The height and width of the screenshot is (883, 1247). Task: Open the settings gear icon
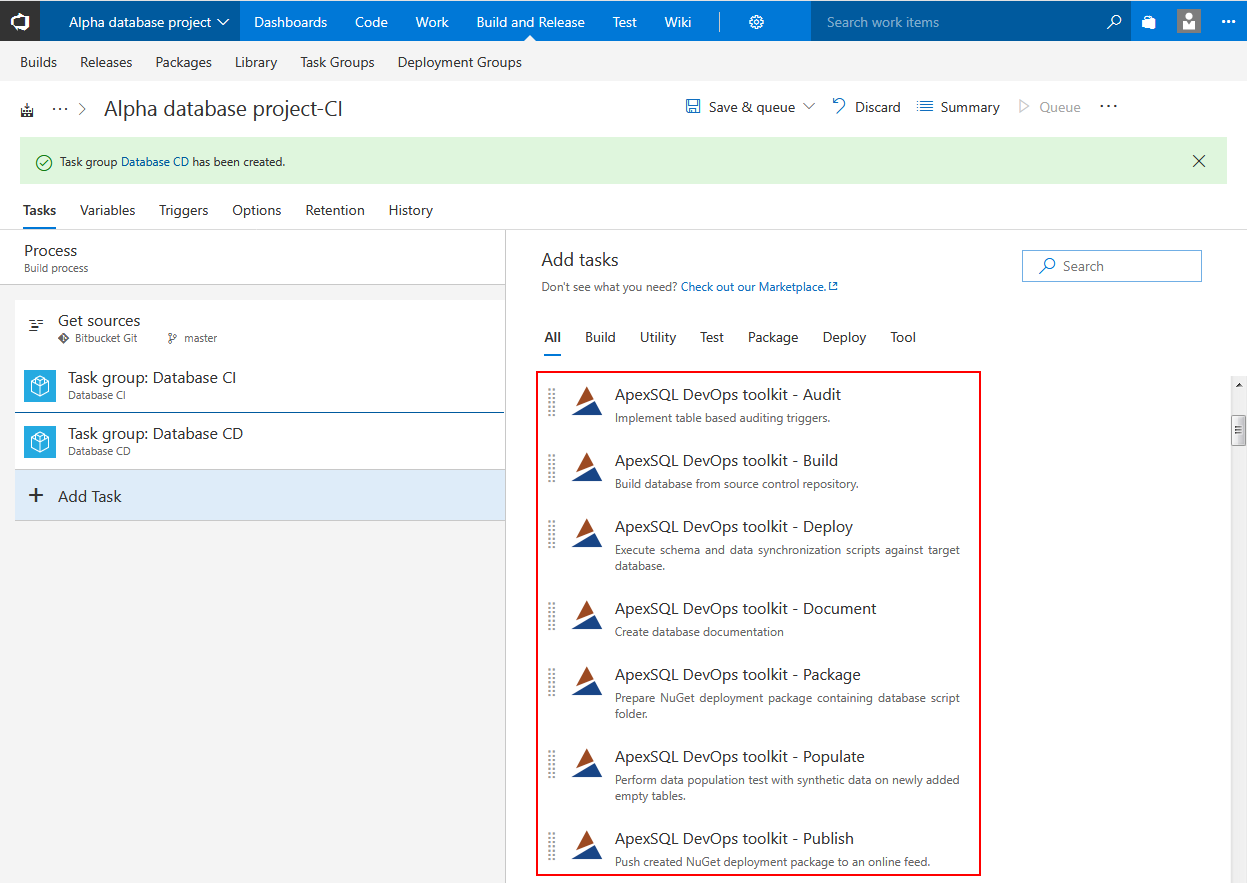pyautogui.click(x=757, y=22)
